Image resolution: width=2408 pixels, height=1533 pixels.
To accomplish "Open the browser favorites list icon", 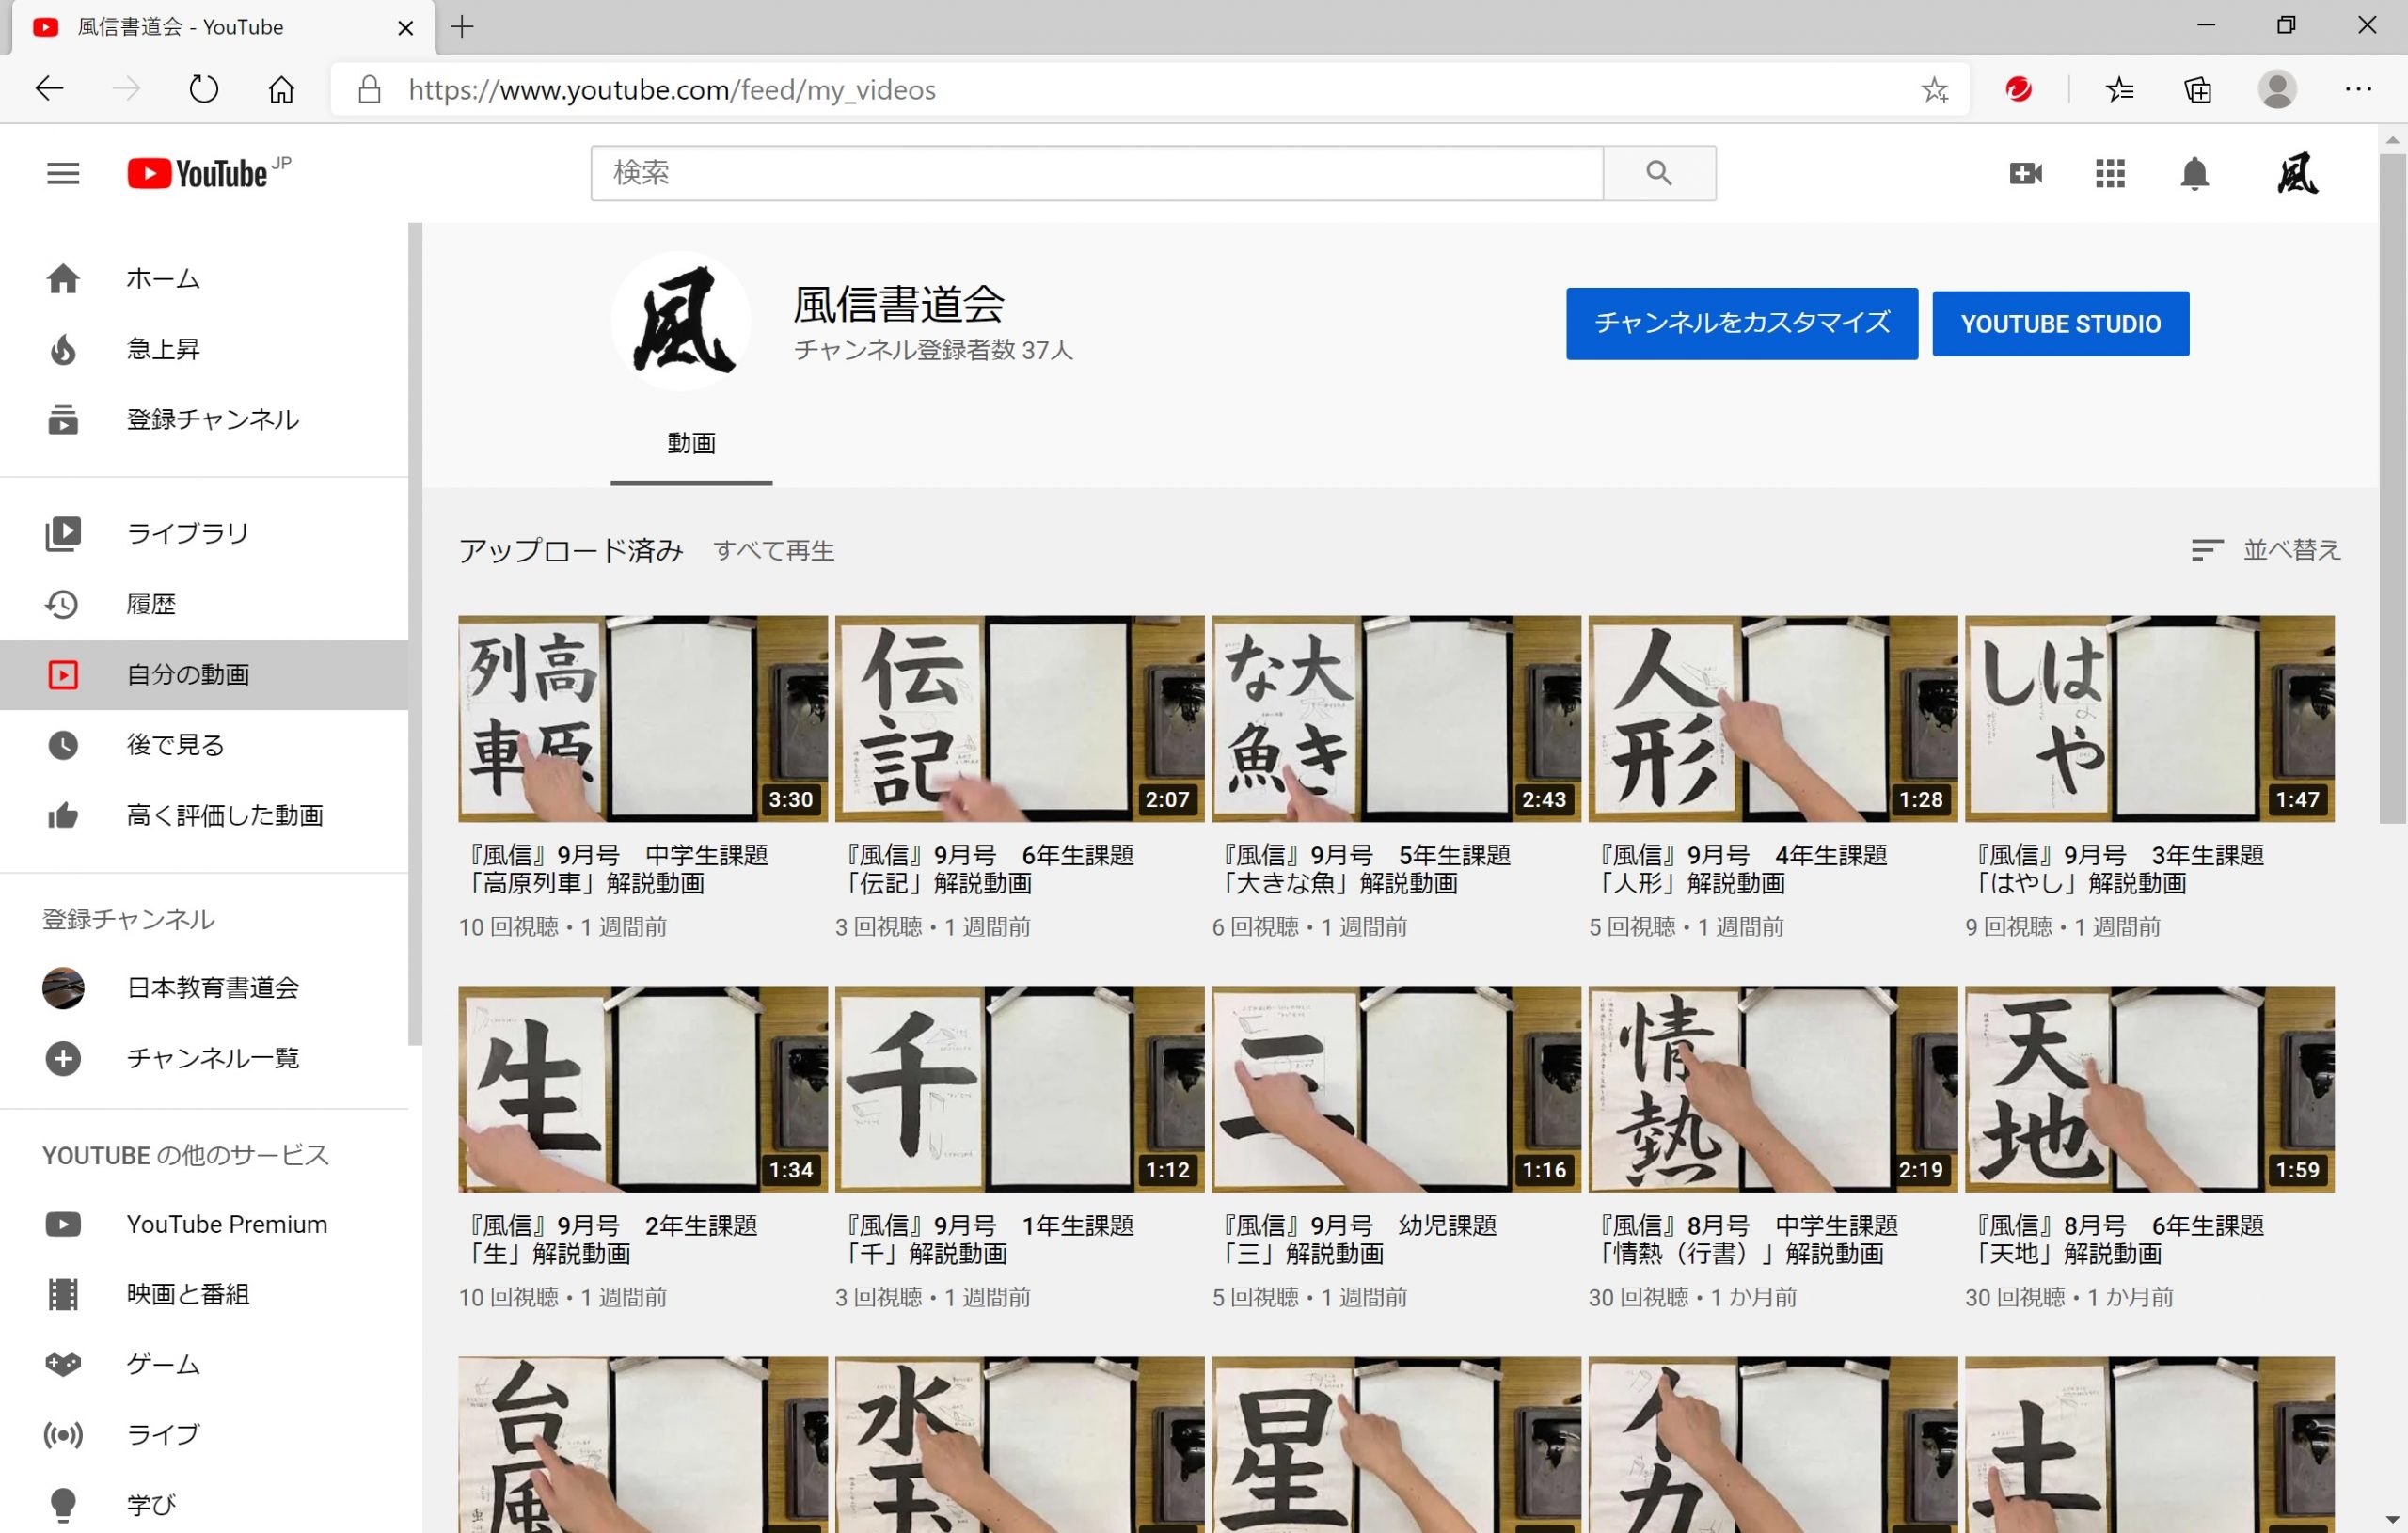I will click(x=2119, y=89).
